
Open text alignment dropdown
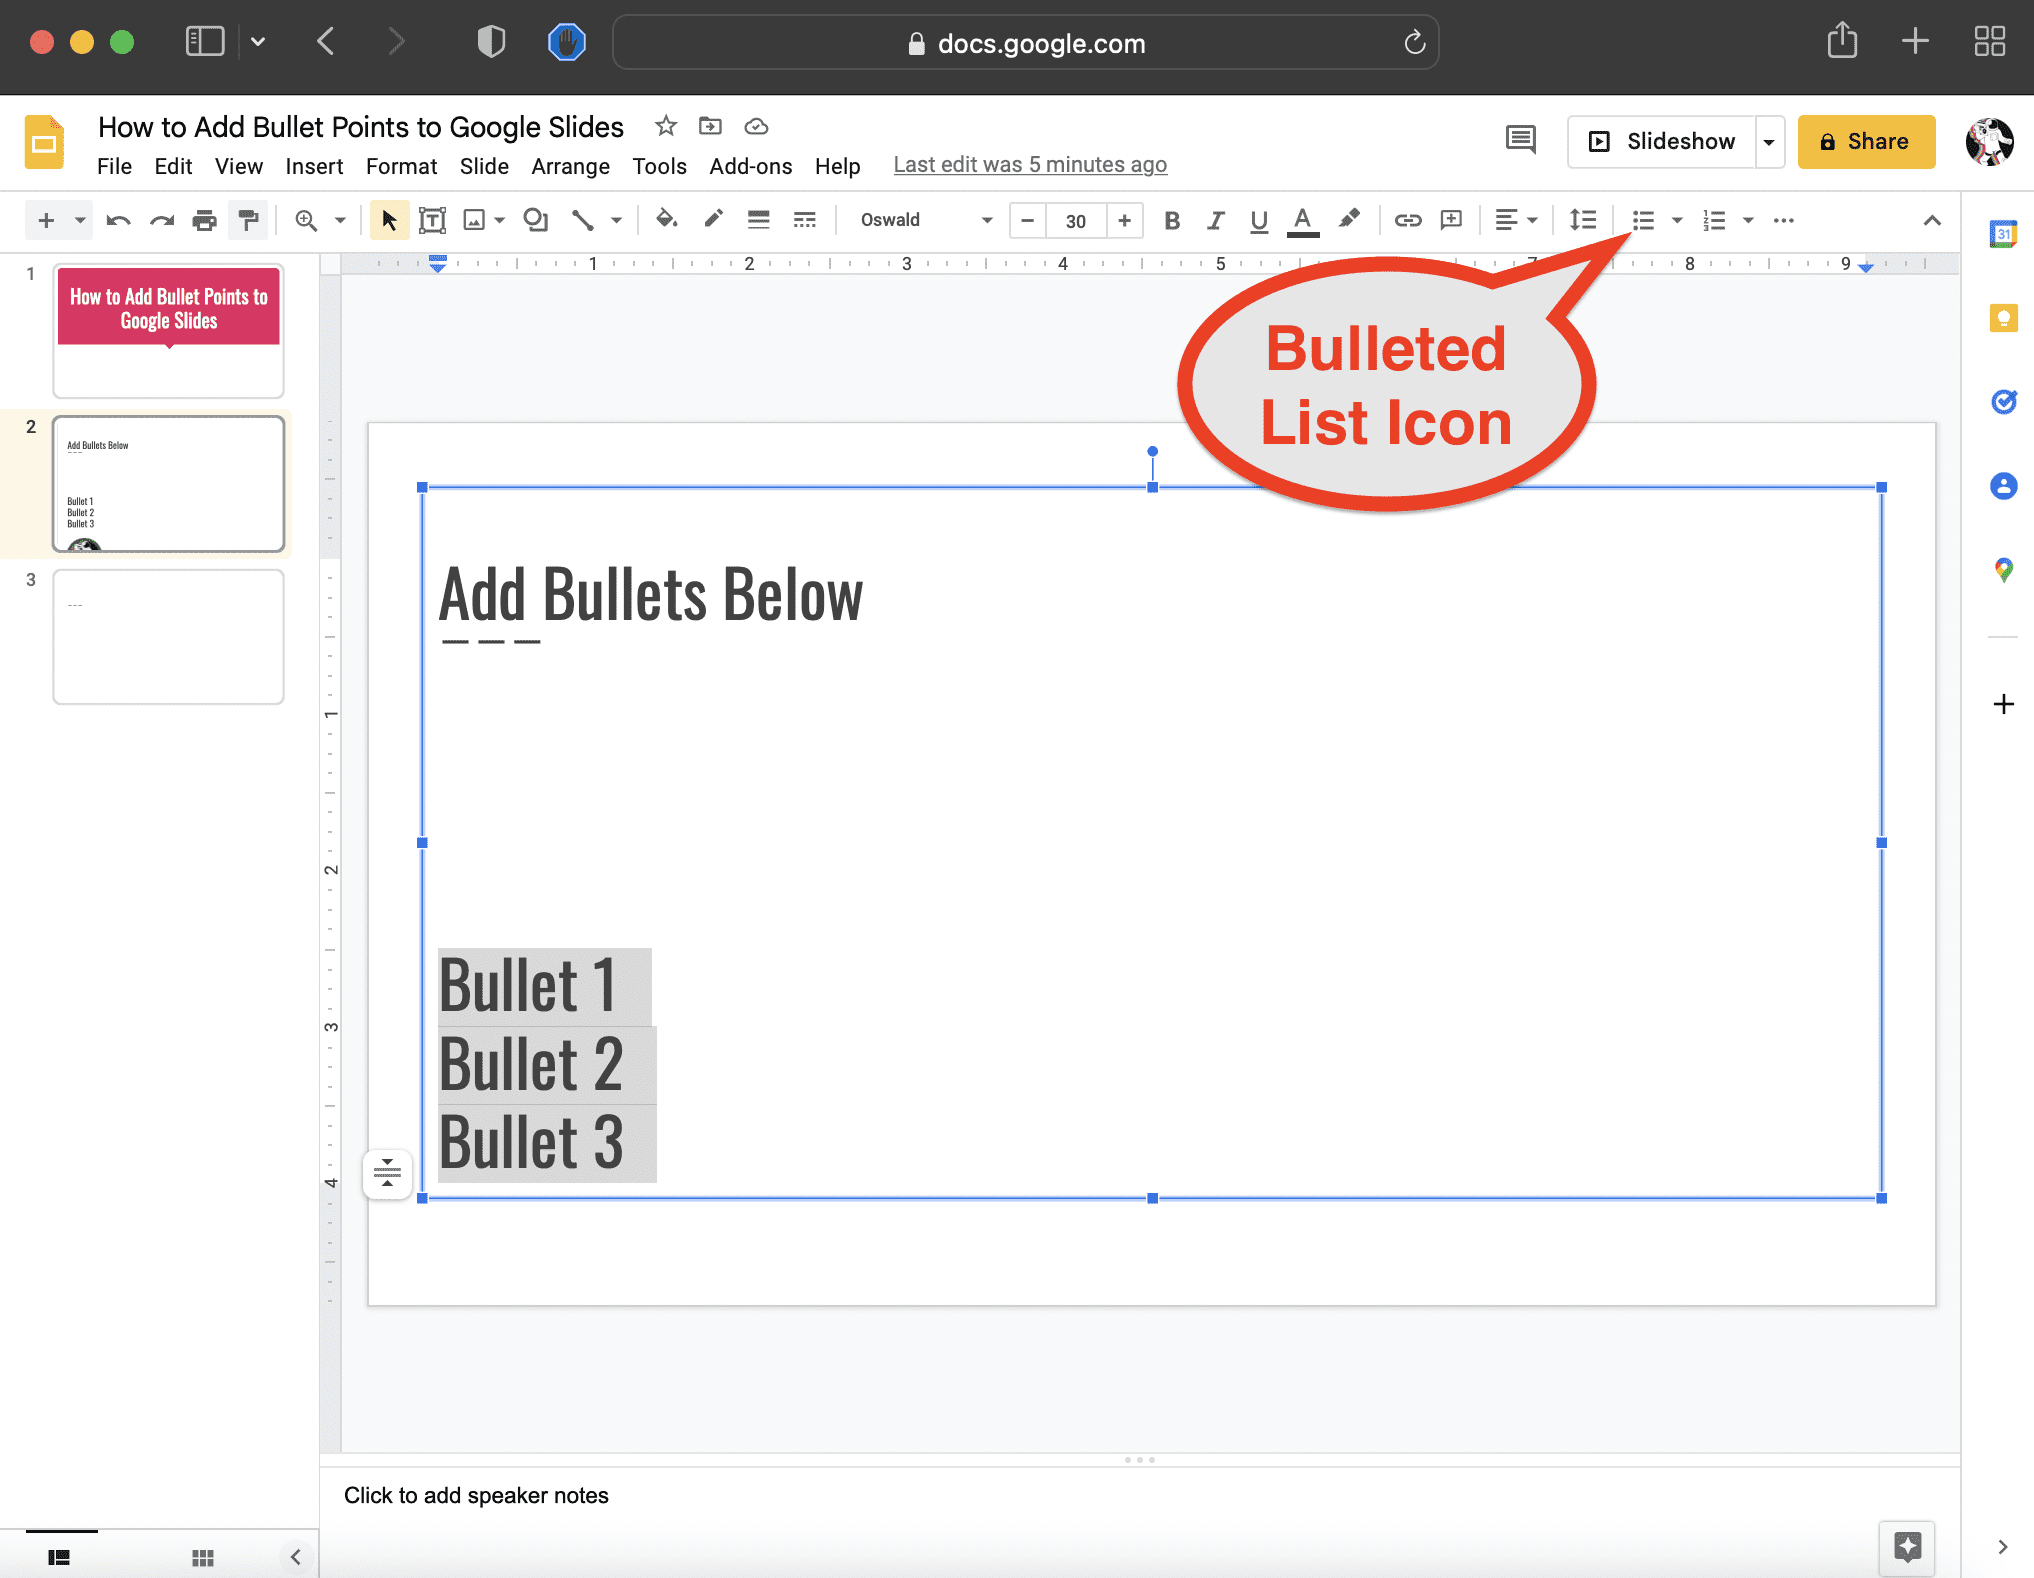(x=1516, y=220)
